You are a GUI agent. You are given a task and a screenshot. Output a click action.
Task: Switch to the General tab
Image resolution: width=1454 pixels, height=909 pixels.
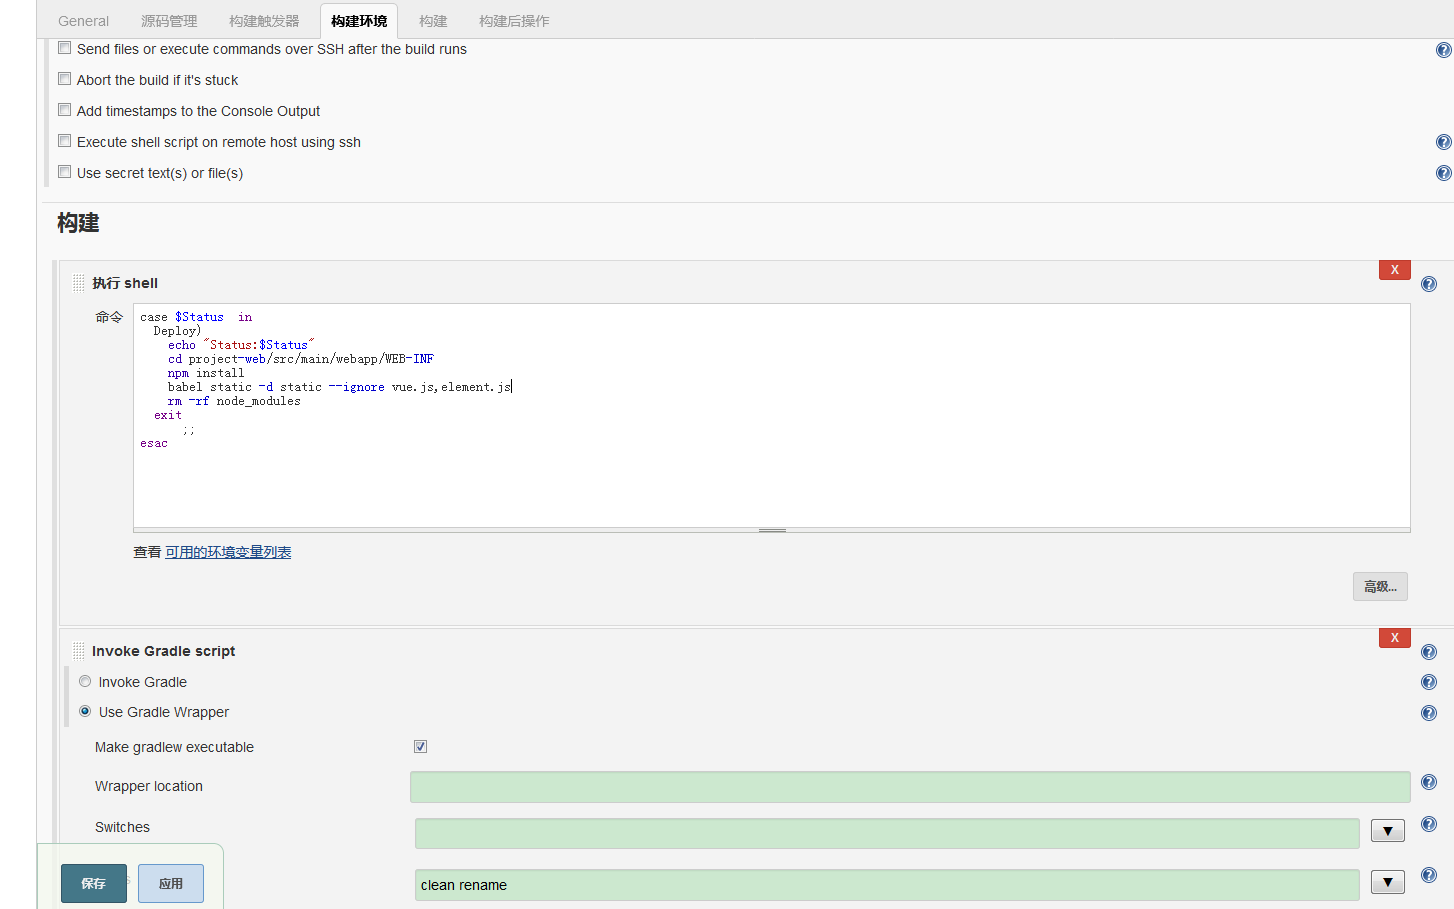click(x=83, y=20)
